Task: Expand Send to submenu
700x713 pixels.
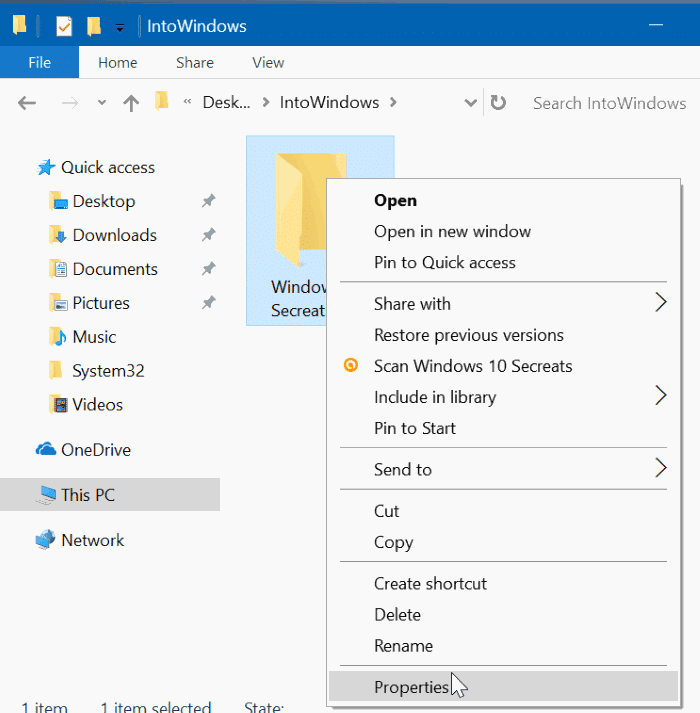Action: (x=504, y=469)
